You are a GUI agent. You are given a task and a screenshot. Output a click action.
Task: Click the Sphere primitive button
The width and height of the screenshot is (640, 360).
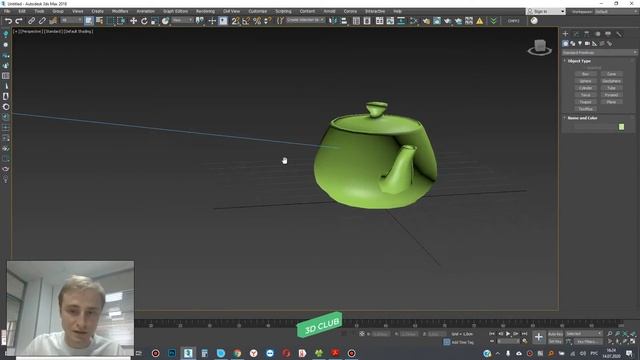click(585, 81)
